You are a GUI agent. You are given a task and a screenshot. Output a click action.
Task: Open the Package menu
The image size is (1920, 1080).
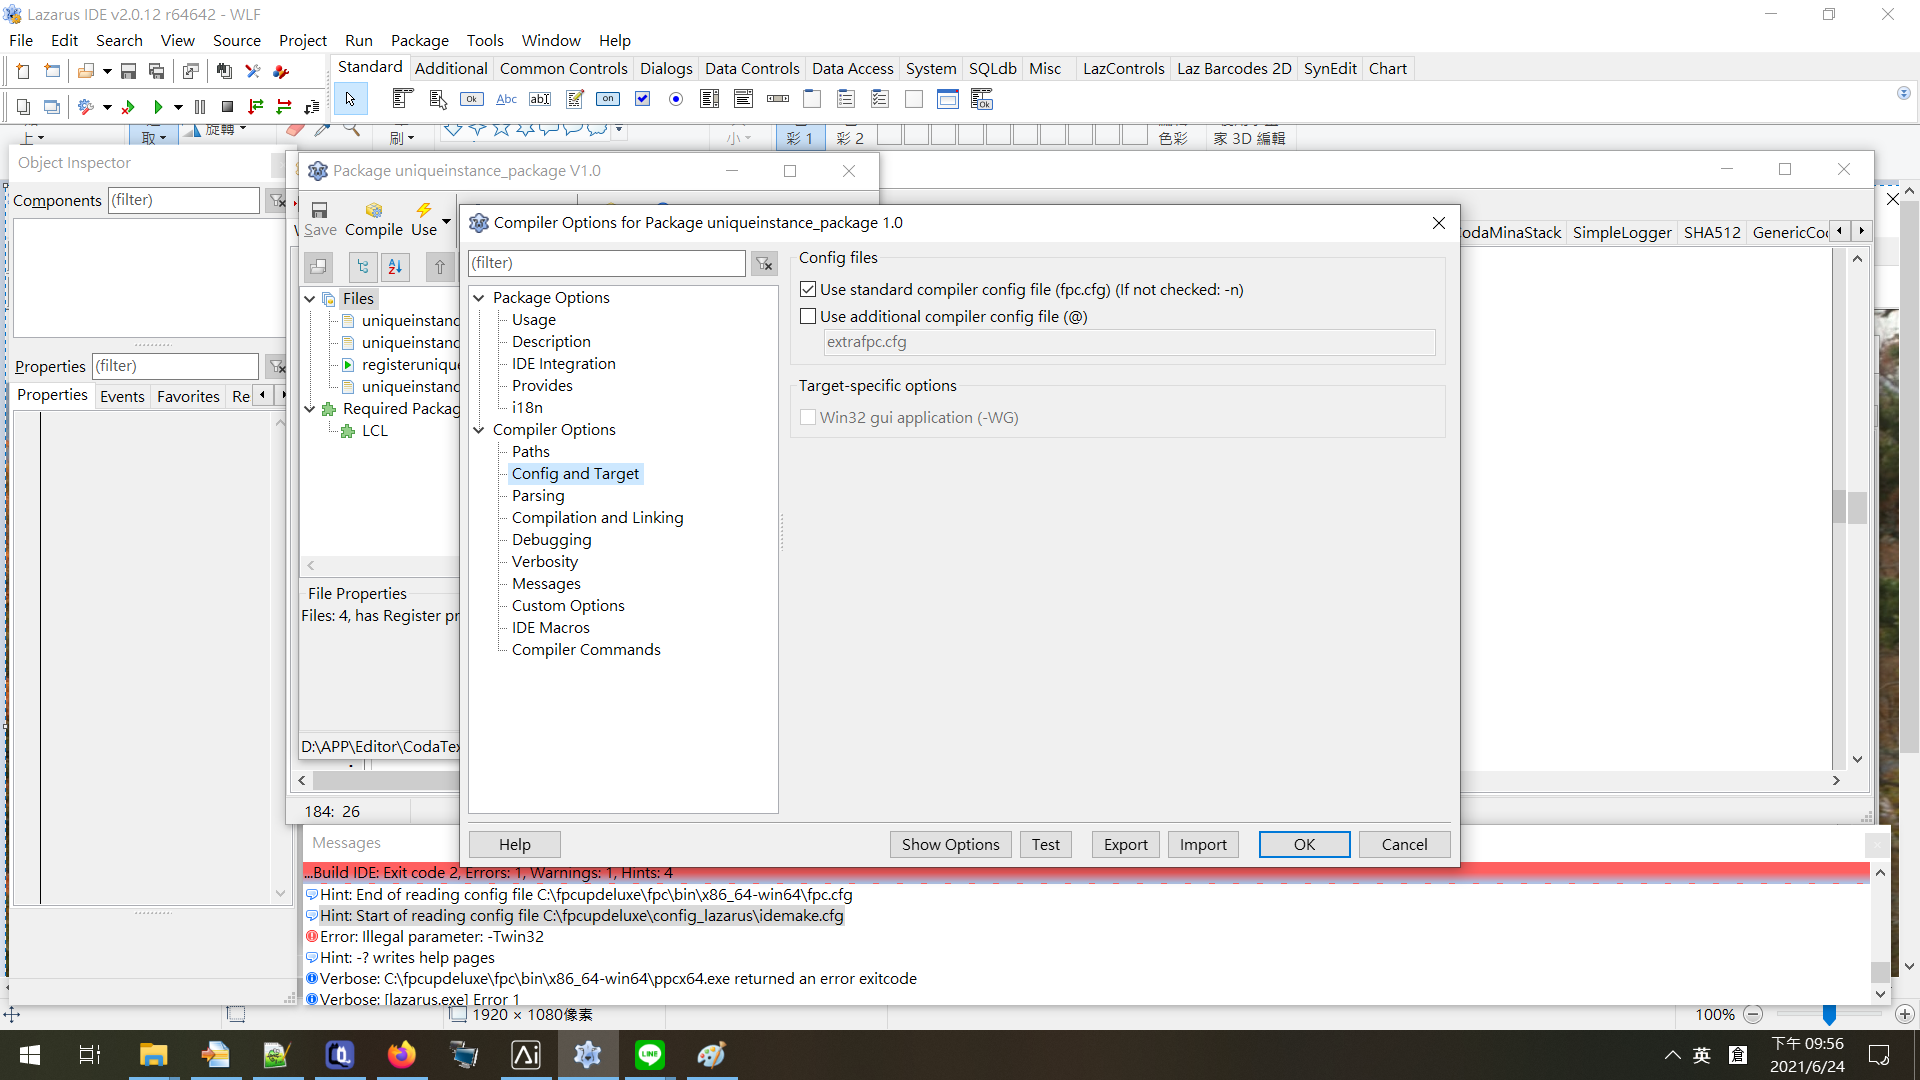point(419,40)
